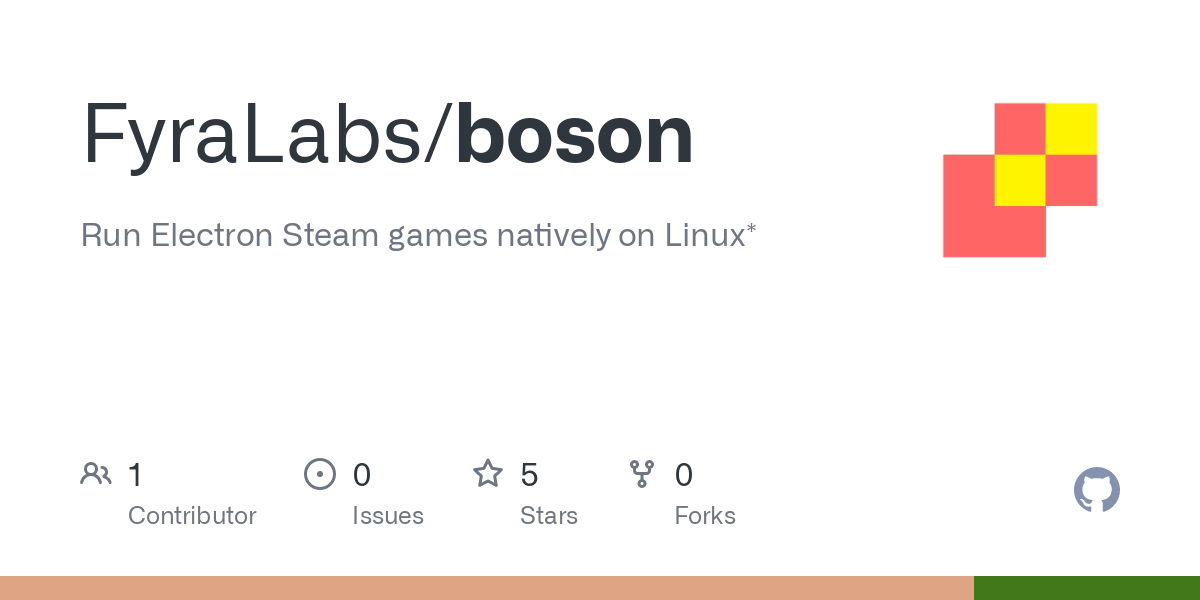Click the GitHub Octocat logo
Image resolution: width=1200 pixels, height=600 pixels.
point(1097,490)
